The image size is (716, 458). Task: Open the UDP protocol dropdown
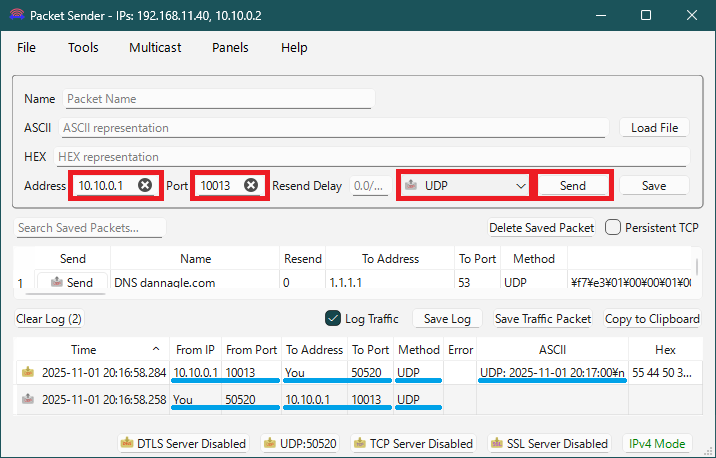click(x=464, y=186)
